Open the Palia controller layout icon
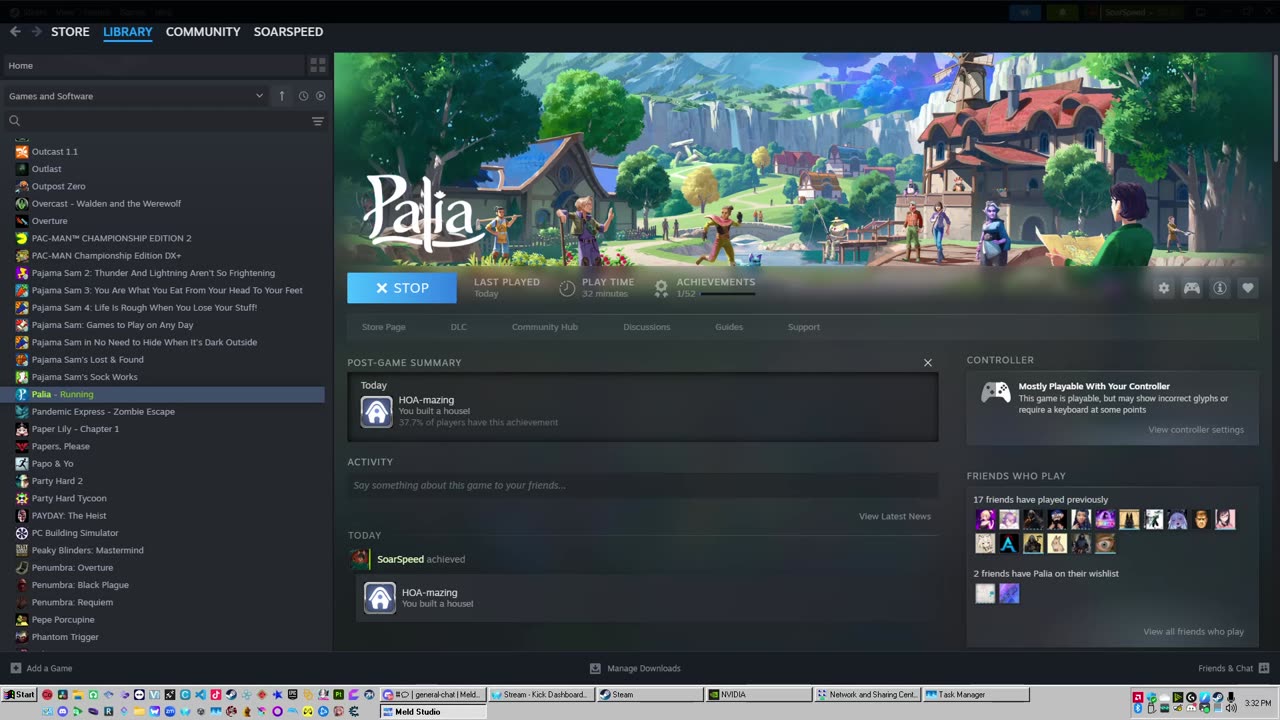 1192,288
